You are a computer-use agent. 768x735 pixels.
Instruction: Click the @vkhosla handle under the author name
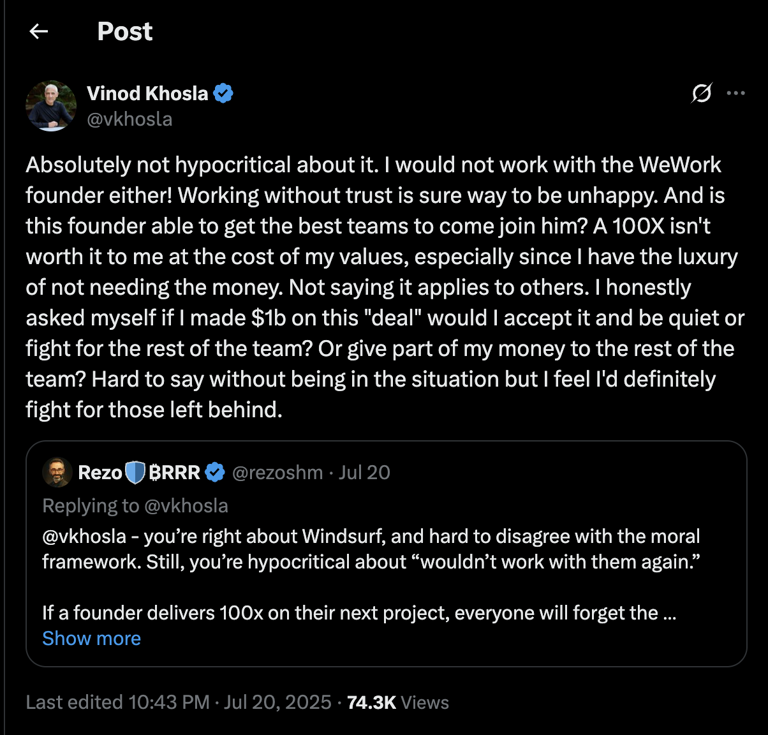click(x=130, y=119)
